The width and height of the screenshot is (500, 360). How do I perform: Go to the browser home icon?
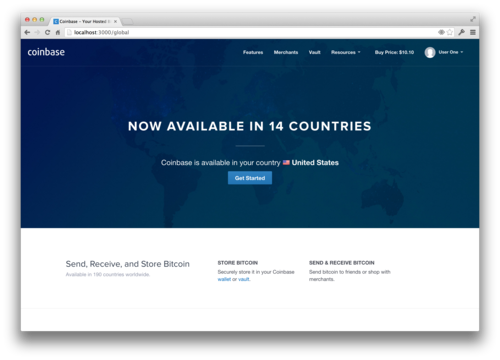(x=58, y=32)
